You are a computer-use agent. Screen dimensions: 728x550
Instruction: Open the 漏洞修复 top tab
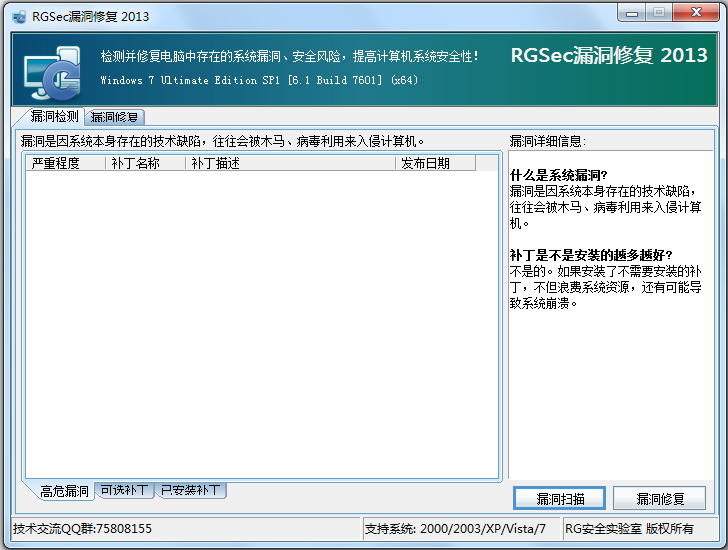[114, 117]
